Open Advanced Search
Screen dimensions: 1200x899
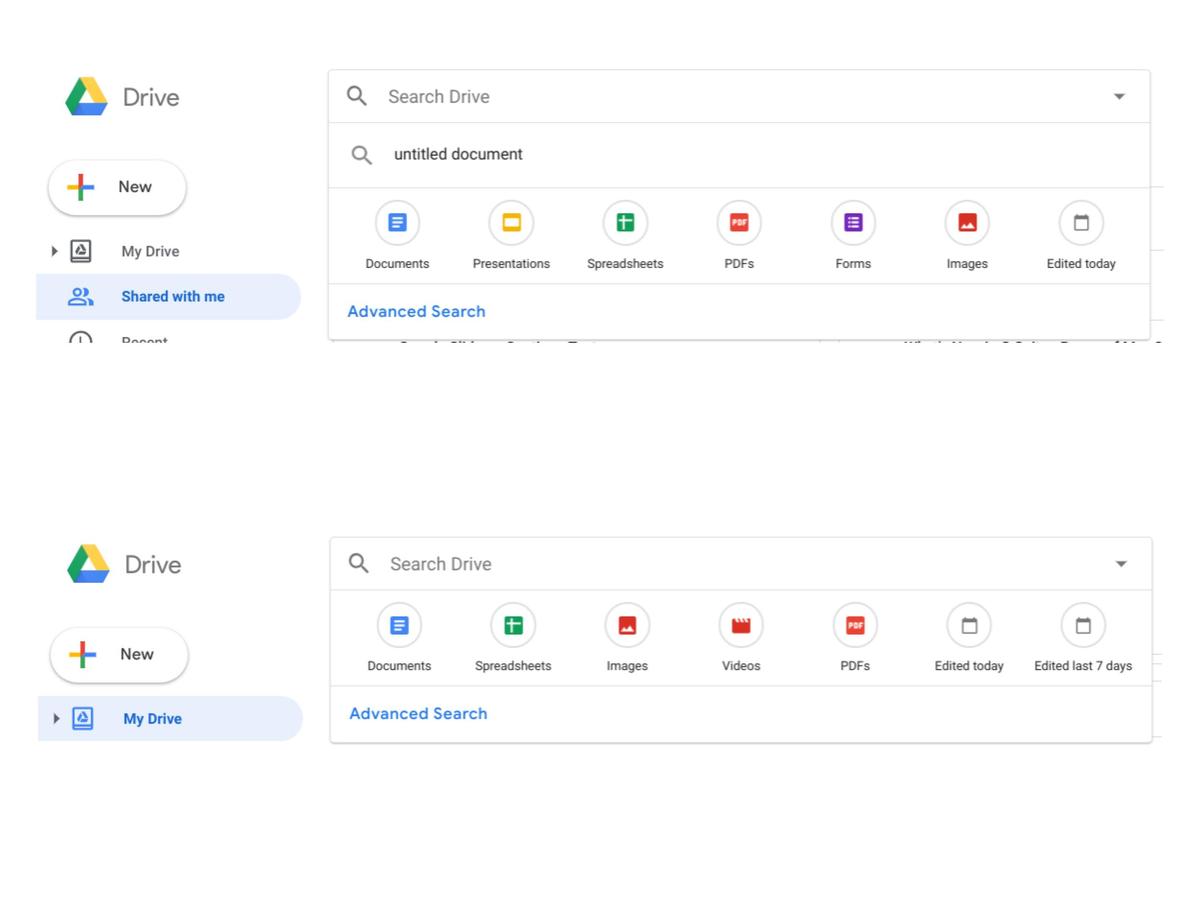[x=416, y=311]
